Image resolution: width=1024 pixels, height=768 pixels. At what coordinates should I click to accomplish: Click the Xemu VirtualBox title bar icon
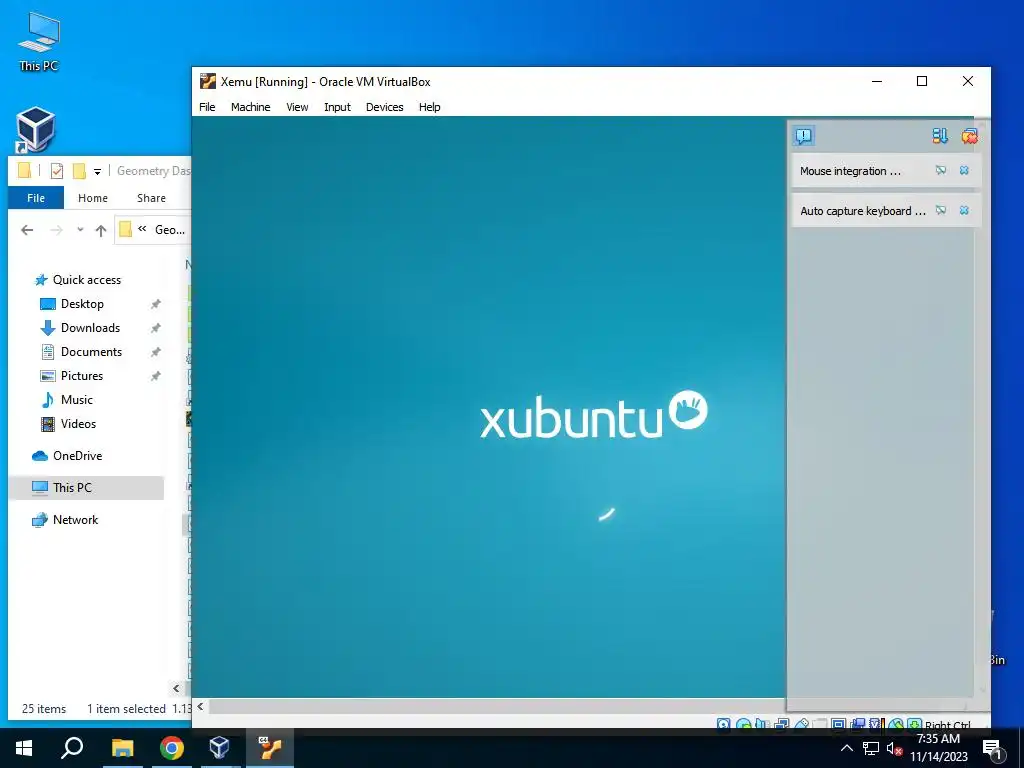pyautogui.click(x=208, y=81)
